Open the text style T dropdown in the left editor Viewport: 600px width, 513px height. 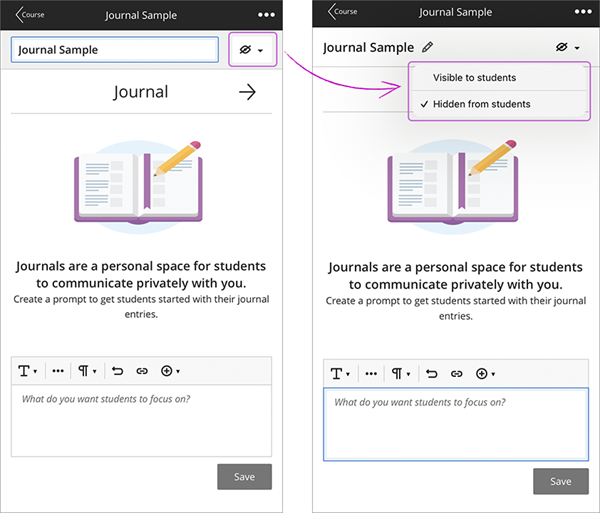tap(28, 371)
